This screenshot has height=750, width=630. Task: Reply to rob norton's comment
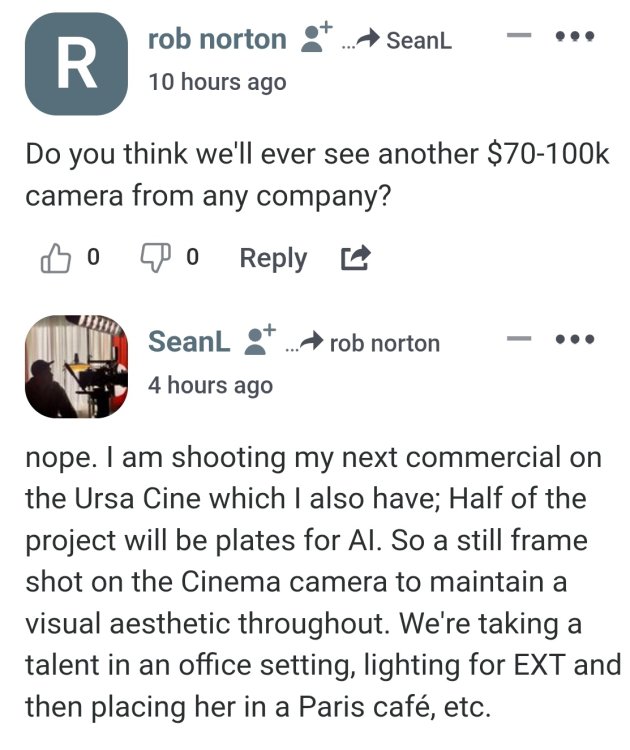coord(273,258)
